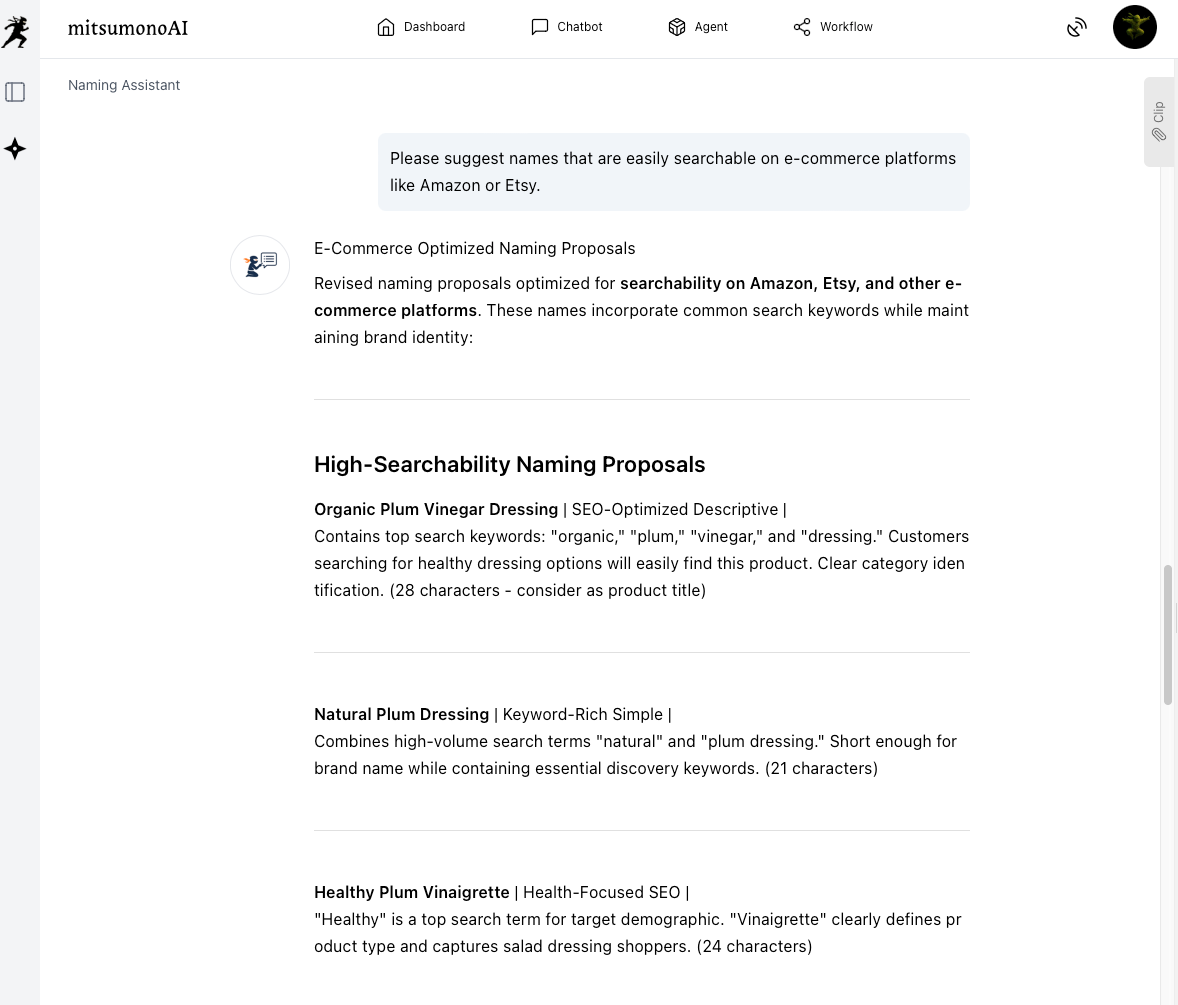Image resolution: width=1178 pixels, height=1005 pixels.
Task: Open the Dashboard tab
Action: (x=421, y=27)
